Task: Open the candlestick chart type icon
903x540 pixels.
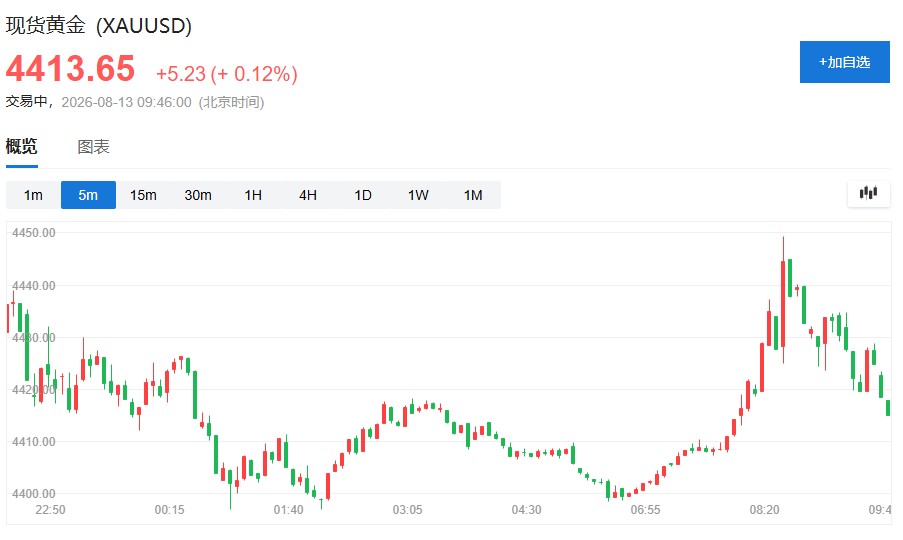Action: point(868,193)
